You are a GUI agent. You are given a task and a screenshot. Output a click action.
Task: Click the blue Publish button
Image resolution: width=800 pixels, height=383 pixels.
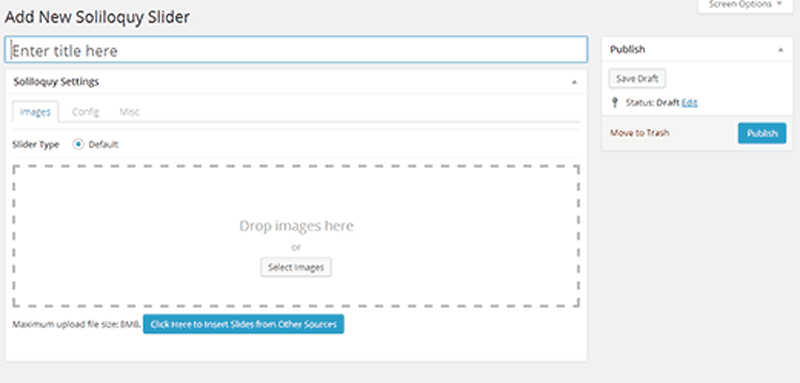coord(762,134)
